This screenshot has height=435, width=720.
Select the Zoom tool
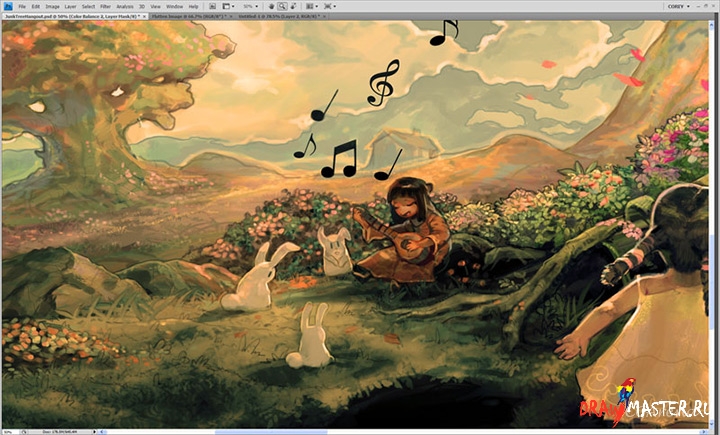(282, 6)
